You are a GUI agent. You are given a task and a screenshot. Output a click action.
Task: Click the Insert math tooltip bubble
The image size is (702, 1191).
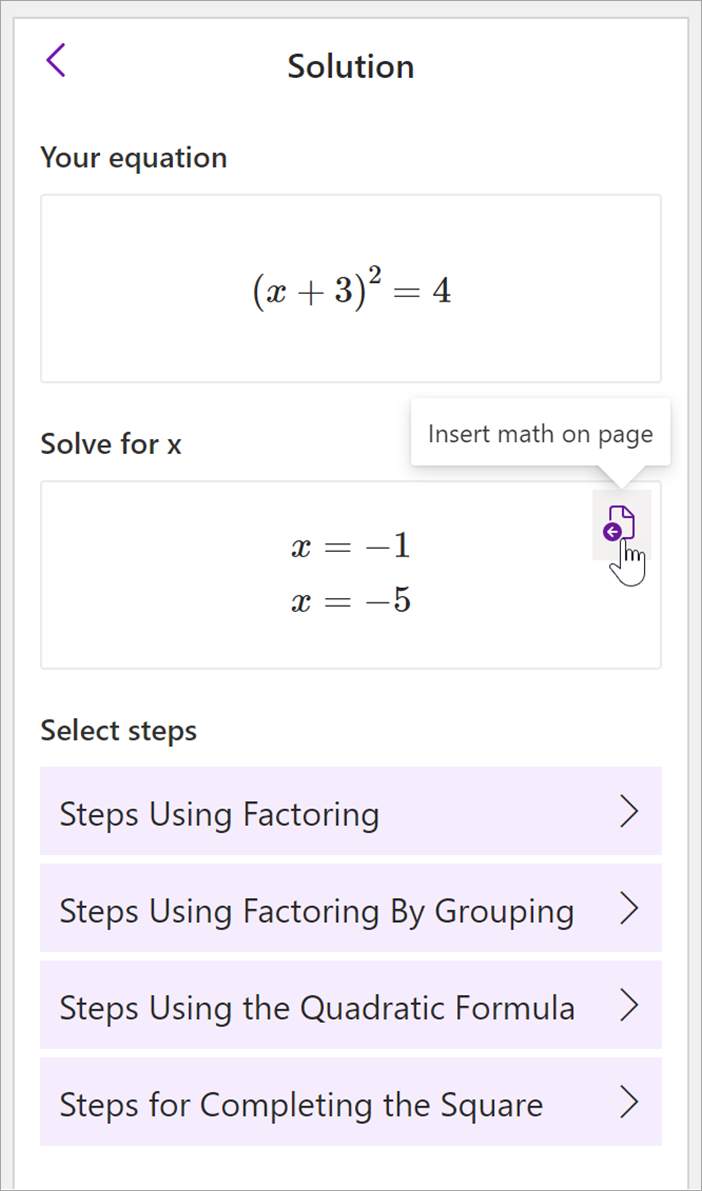[x=540, y=433]
